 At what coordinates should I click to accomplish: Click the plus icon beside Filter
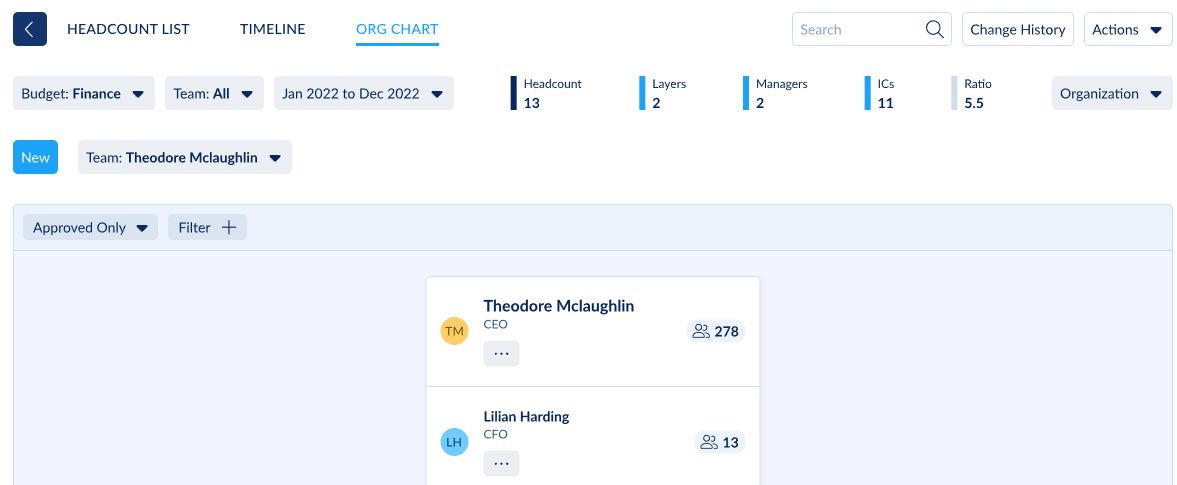229,228
